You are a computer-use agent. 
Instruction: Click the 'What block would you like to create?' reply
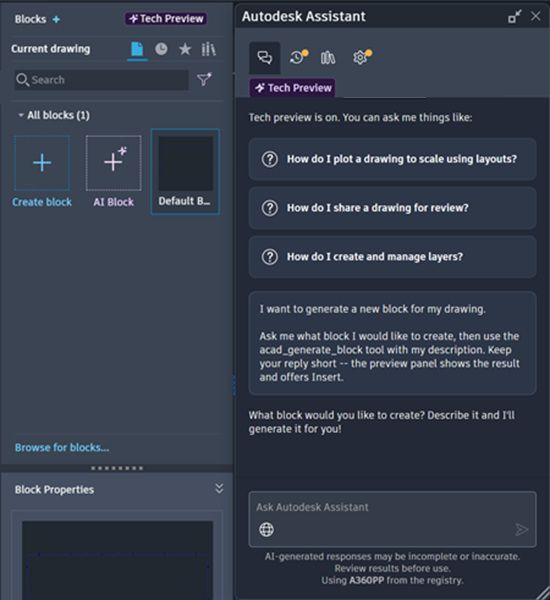[382, 422]
